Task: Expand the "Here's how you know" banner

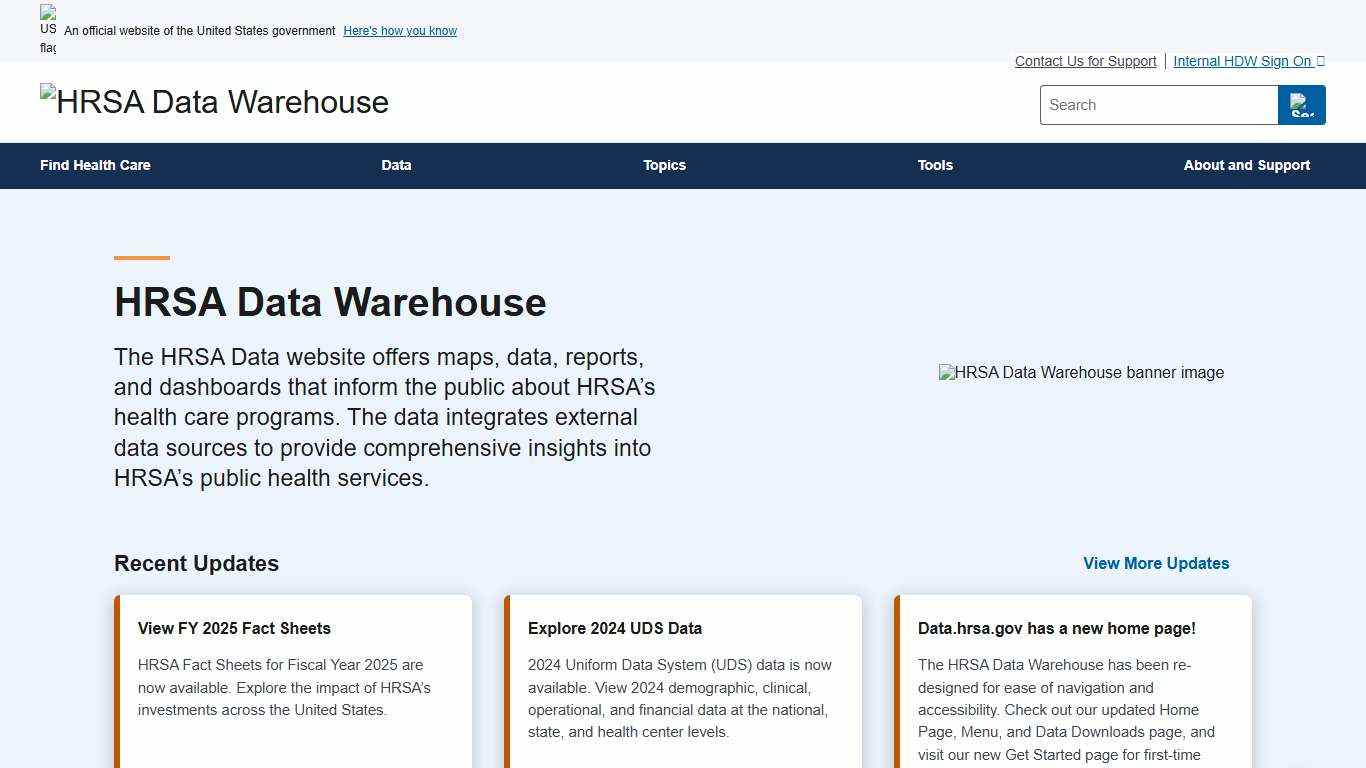Action: coord(400,31)
